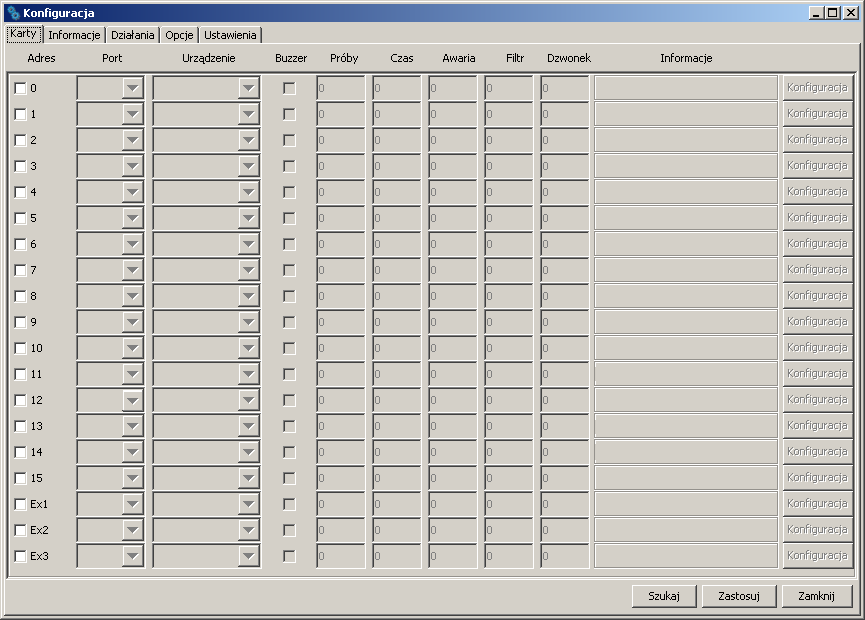Tick the Ex3 address checkbox
Screen dimensions: 865x620
[20, 556]
